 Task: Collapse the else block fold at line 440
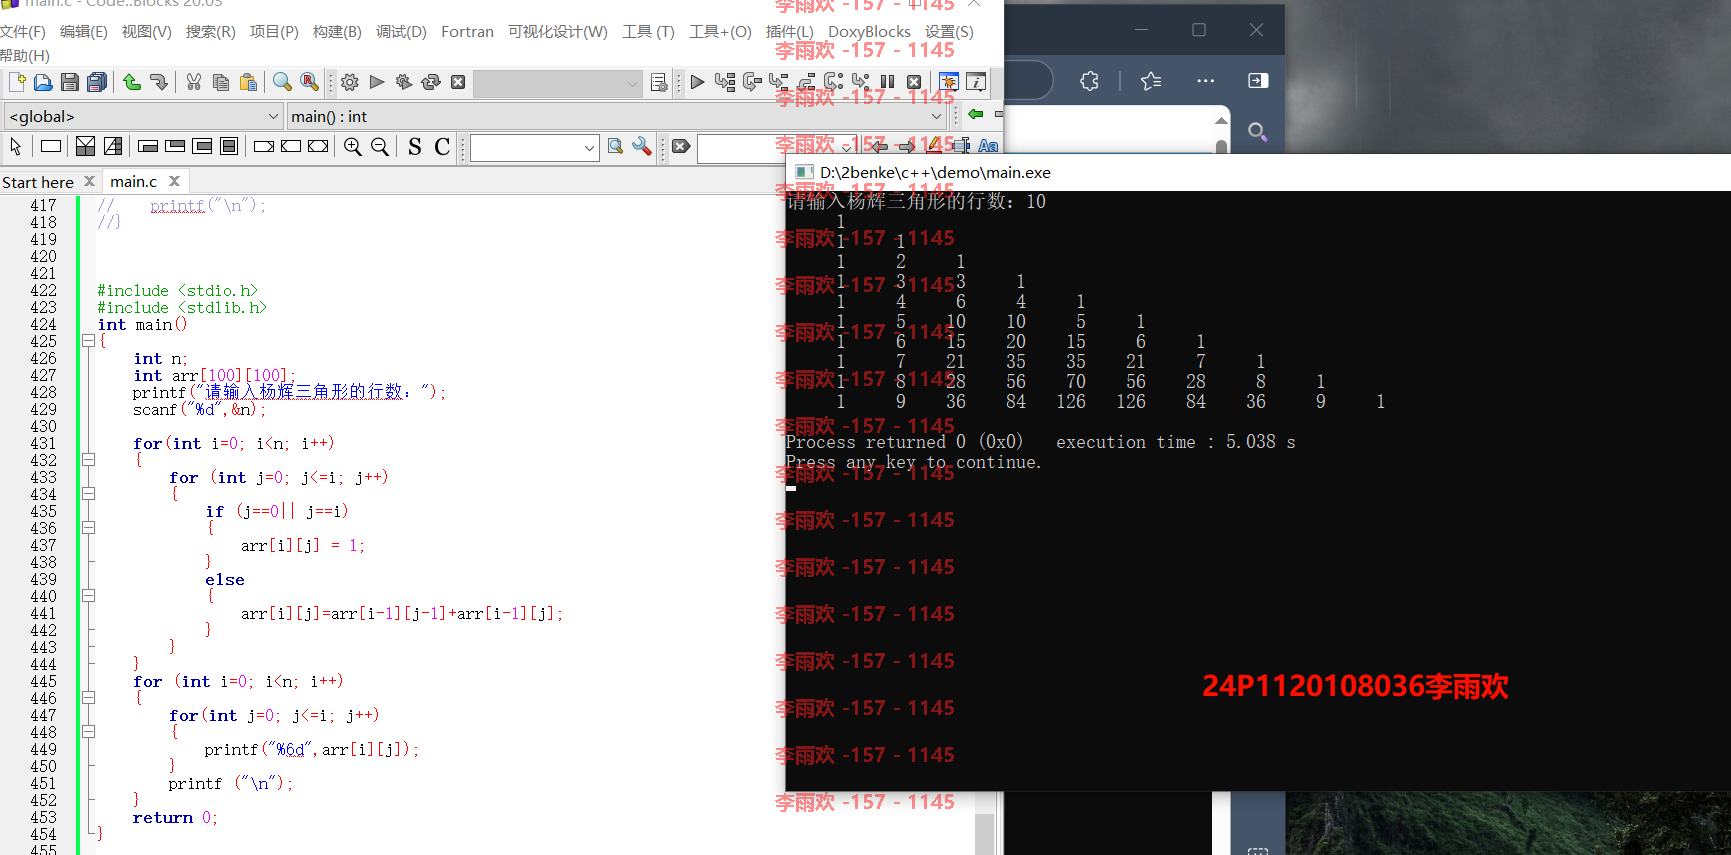coord(88,596)
